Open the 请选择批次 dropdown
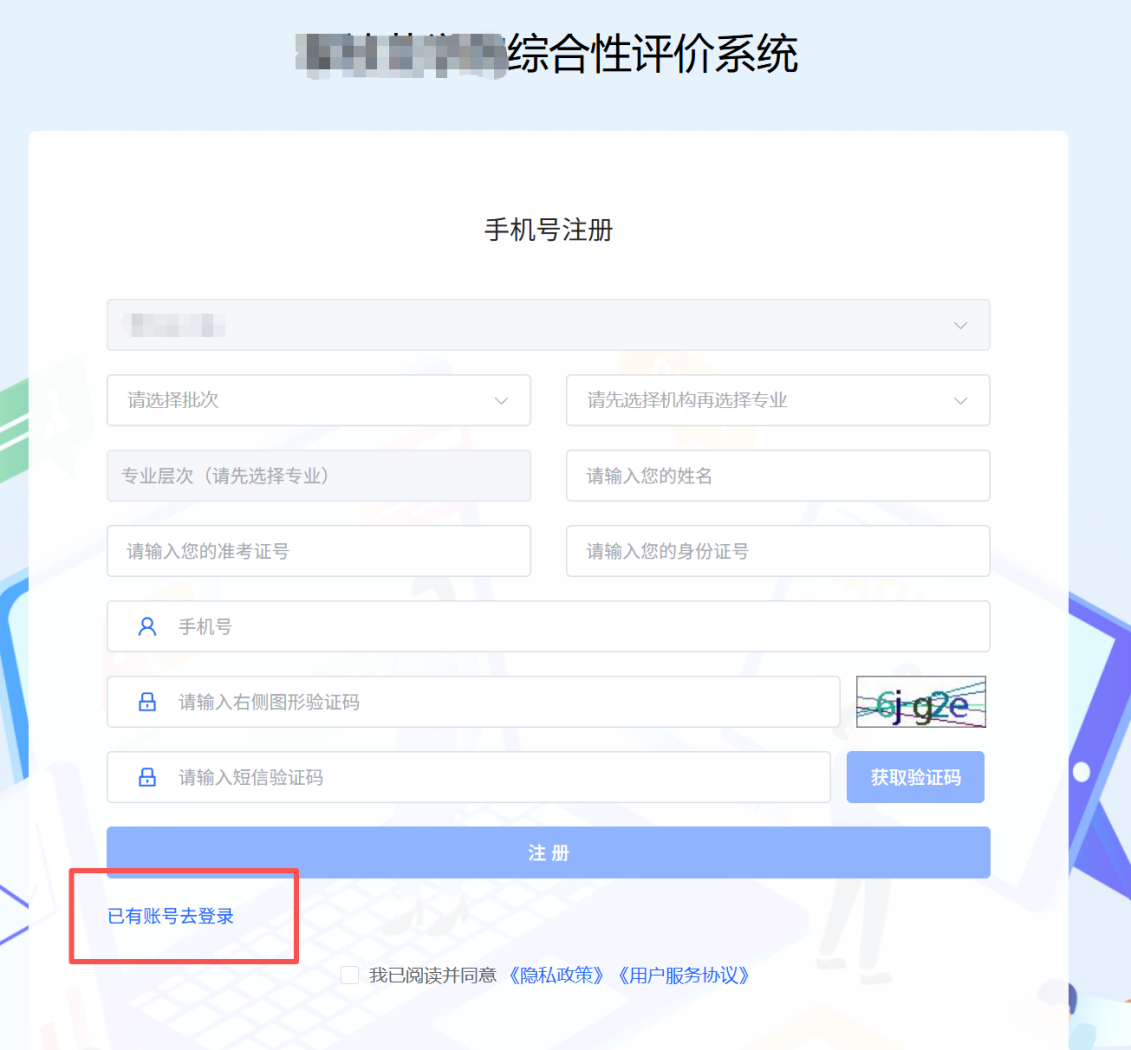 click(x=318, y=400)
